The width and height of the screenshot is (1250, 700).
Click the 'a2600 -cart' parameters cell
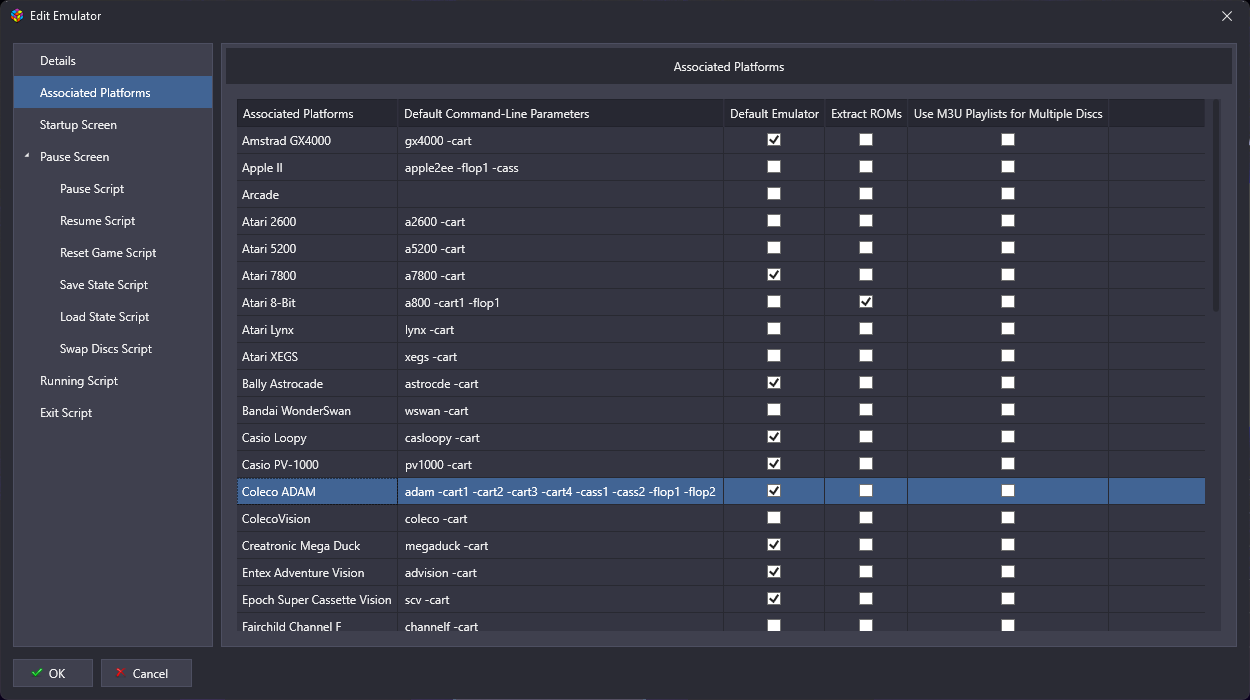click(561, 222)
